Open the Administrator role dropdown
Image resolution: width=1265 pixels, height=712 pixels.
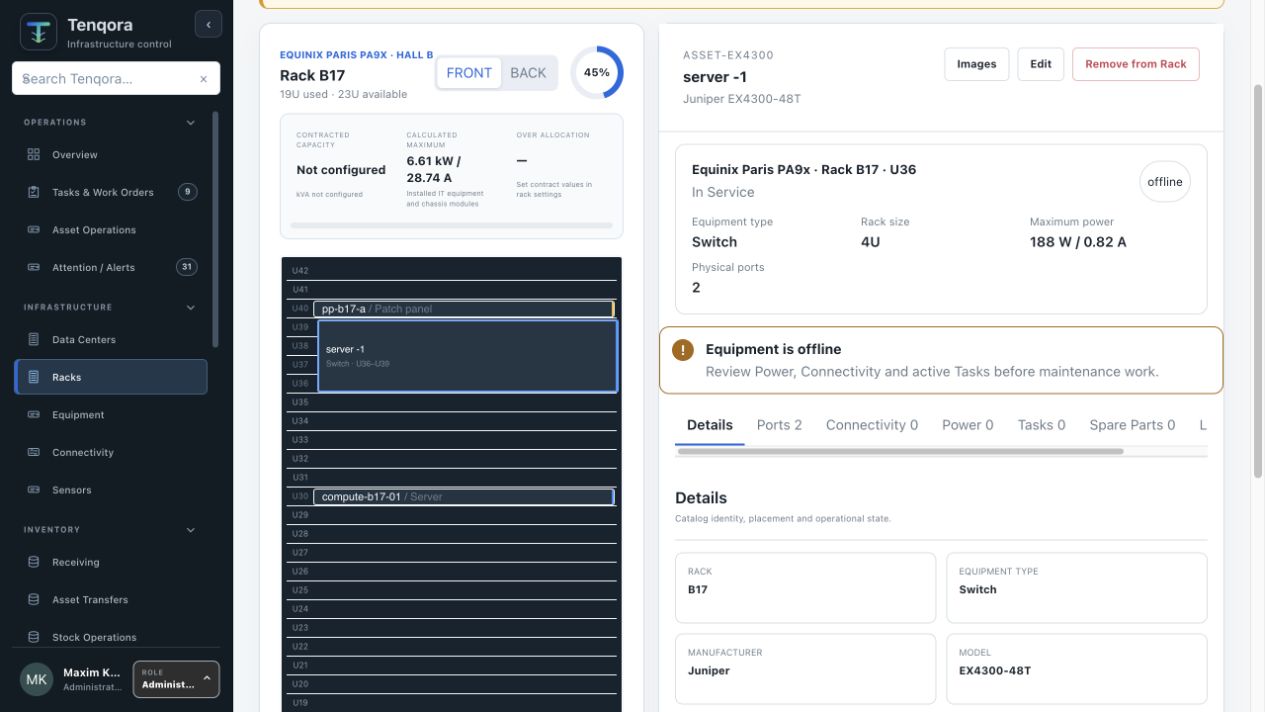coord(176,679)
